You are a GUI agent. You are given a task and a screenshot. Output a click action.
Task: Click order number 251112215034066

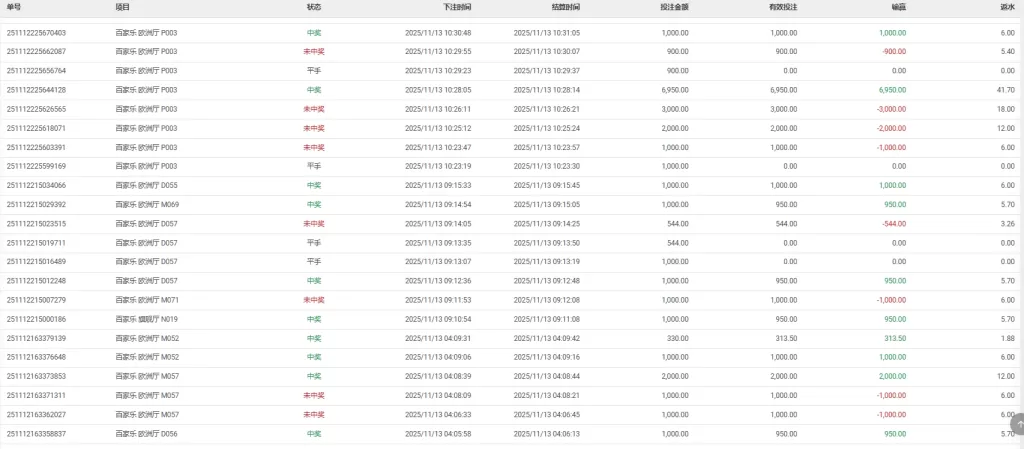pos(36,185)
